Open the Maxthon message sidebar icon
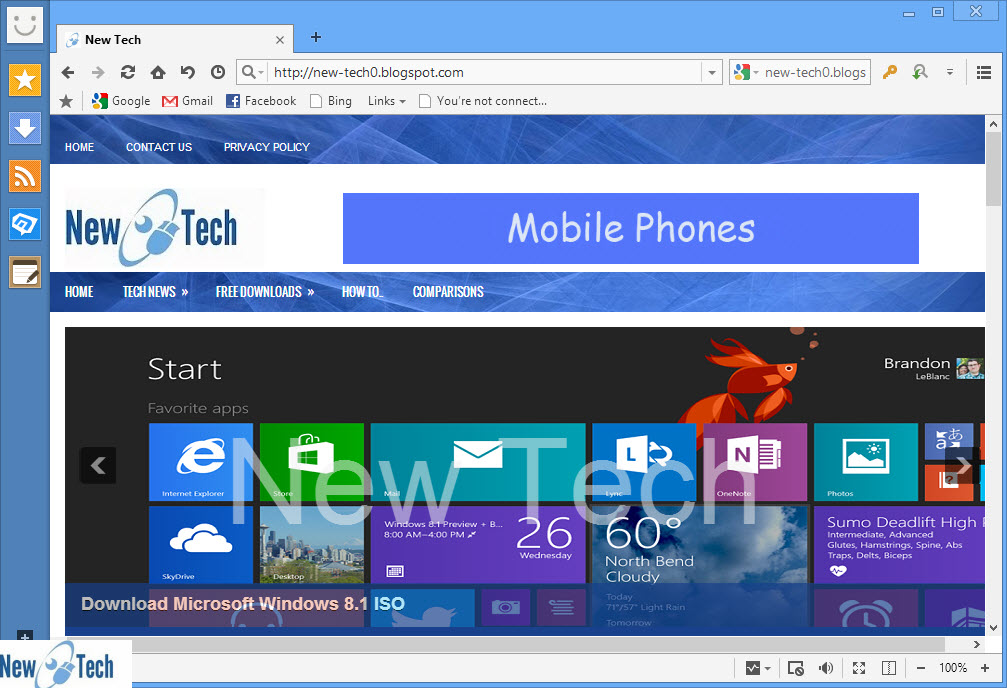 25,224
